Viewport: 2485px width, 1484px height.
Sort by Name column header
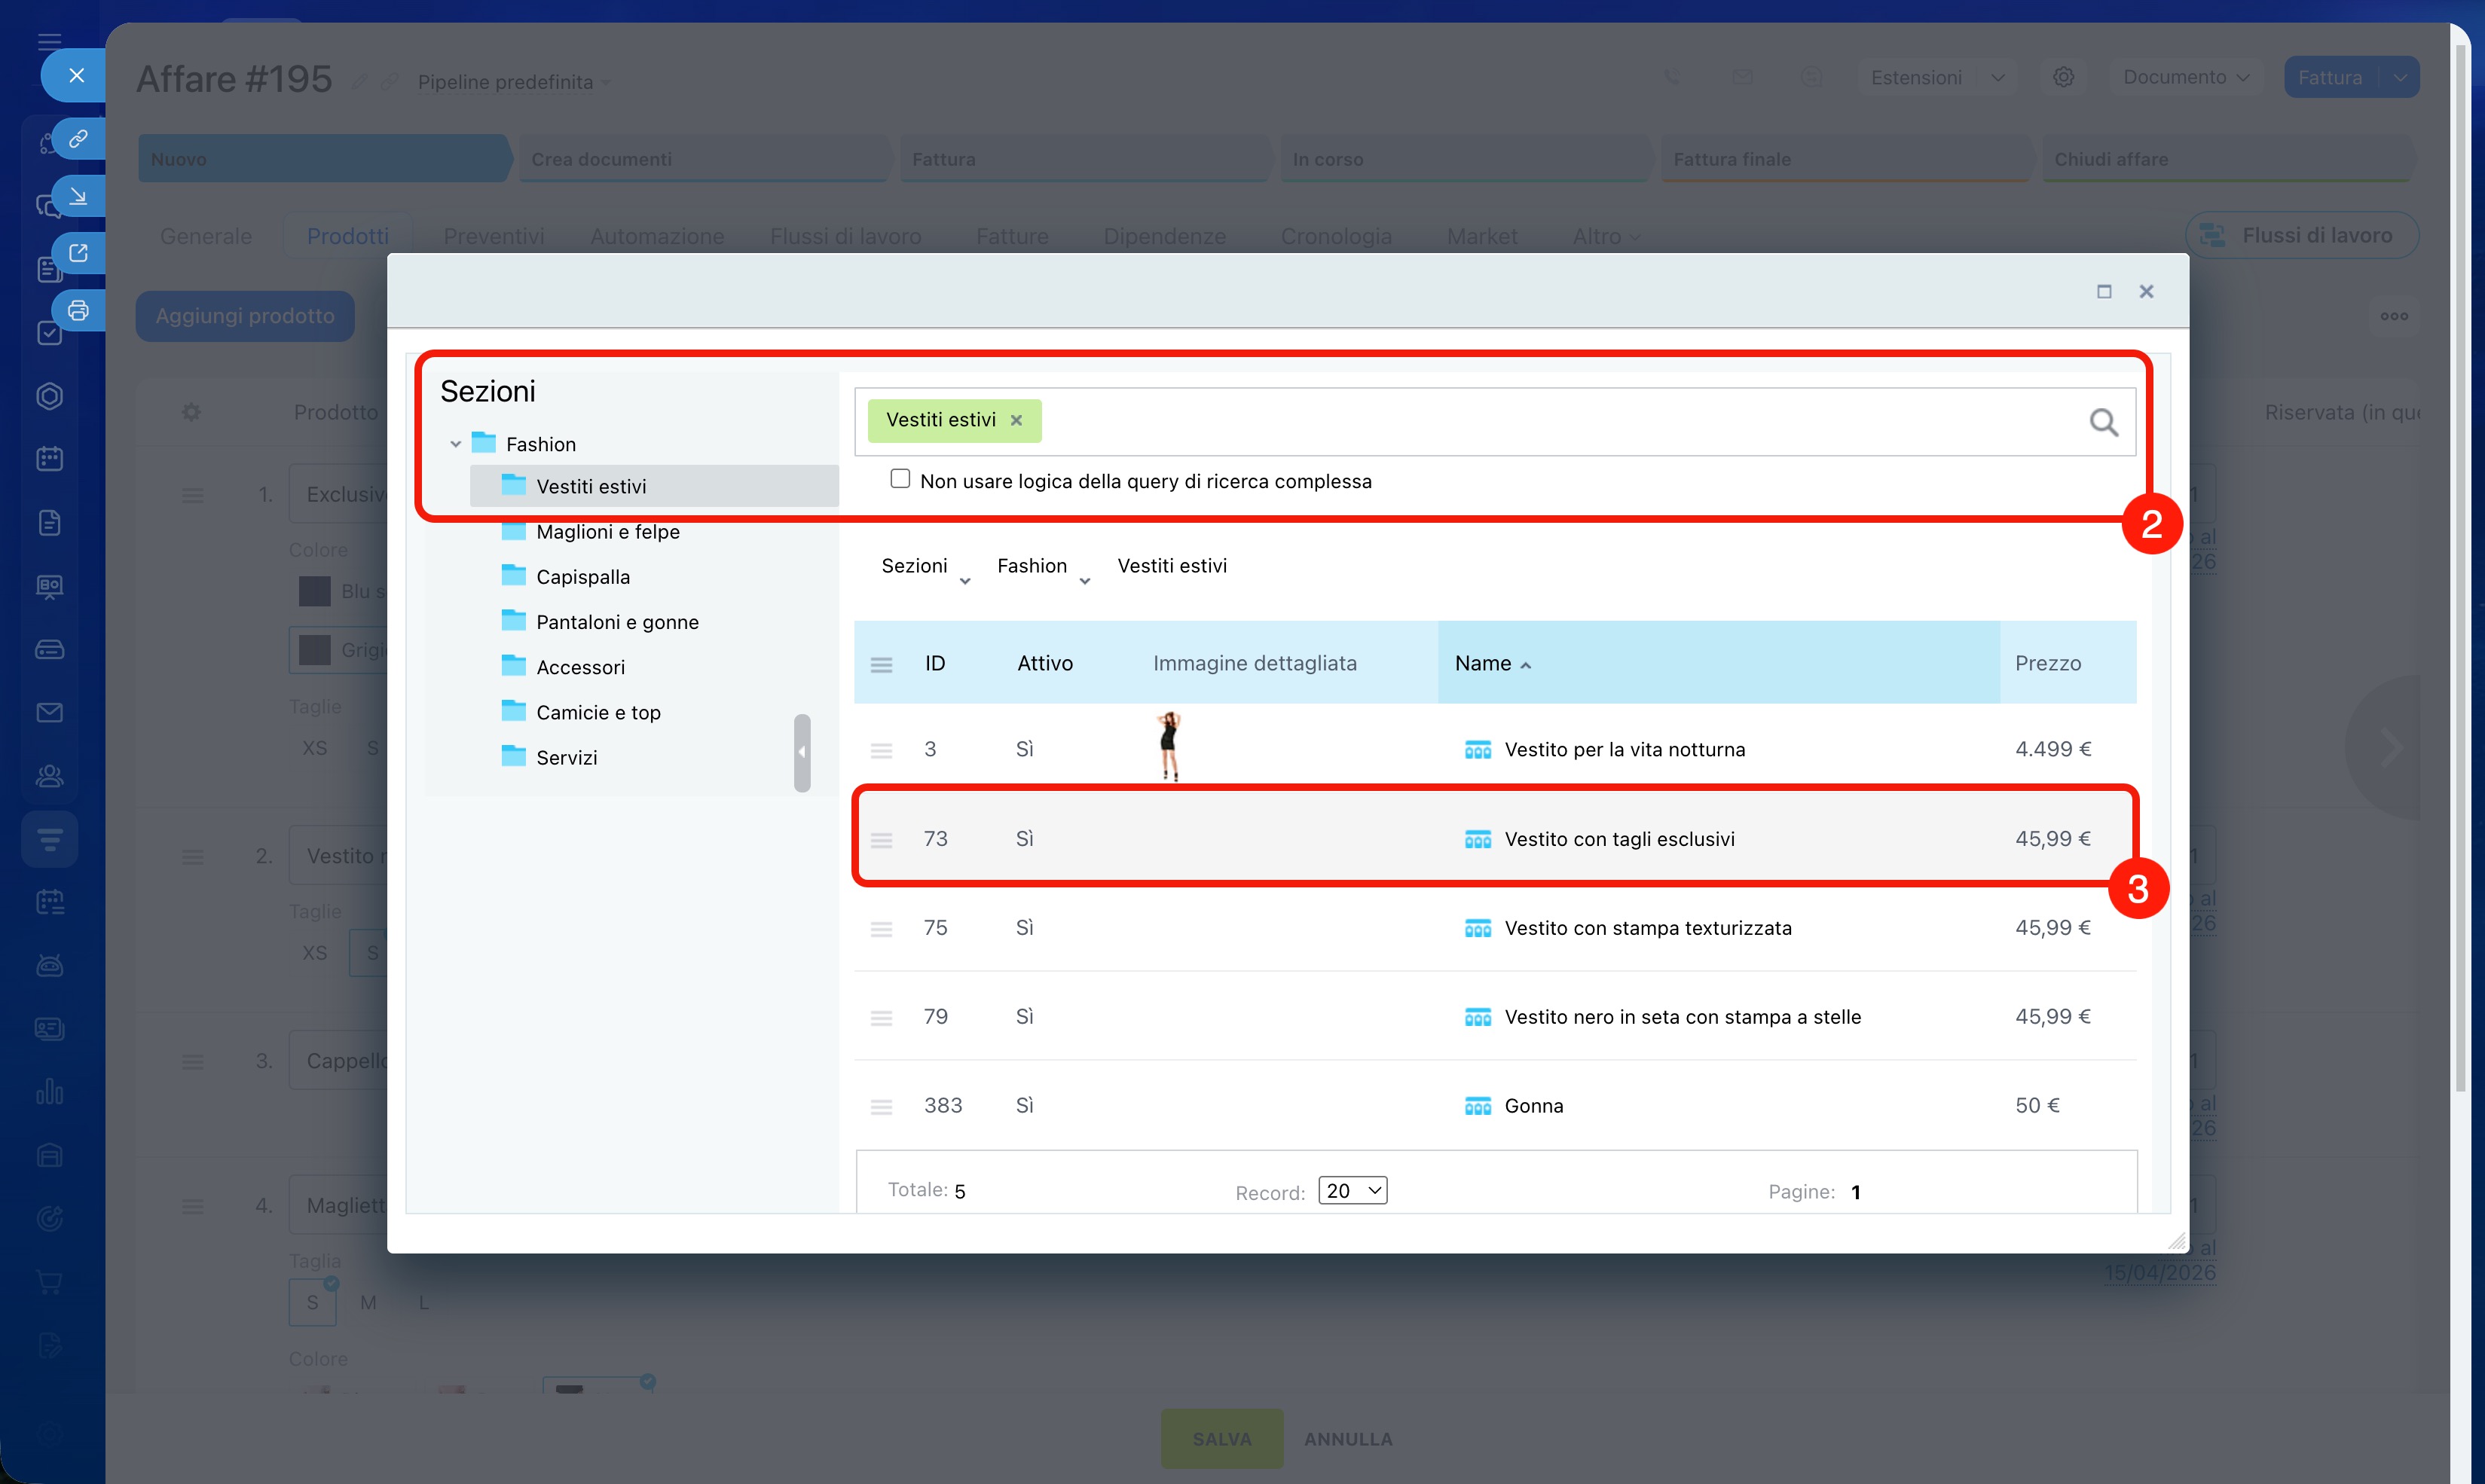[1483, 664]
